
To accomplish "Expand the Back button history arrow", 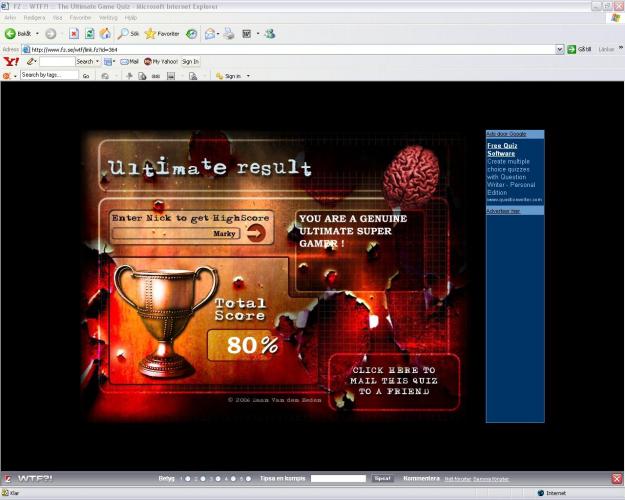I will (x=38, y=33).
